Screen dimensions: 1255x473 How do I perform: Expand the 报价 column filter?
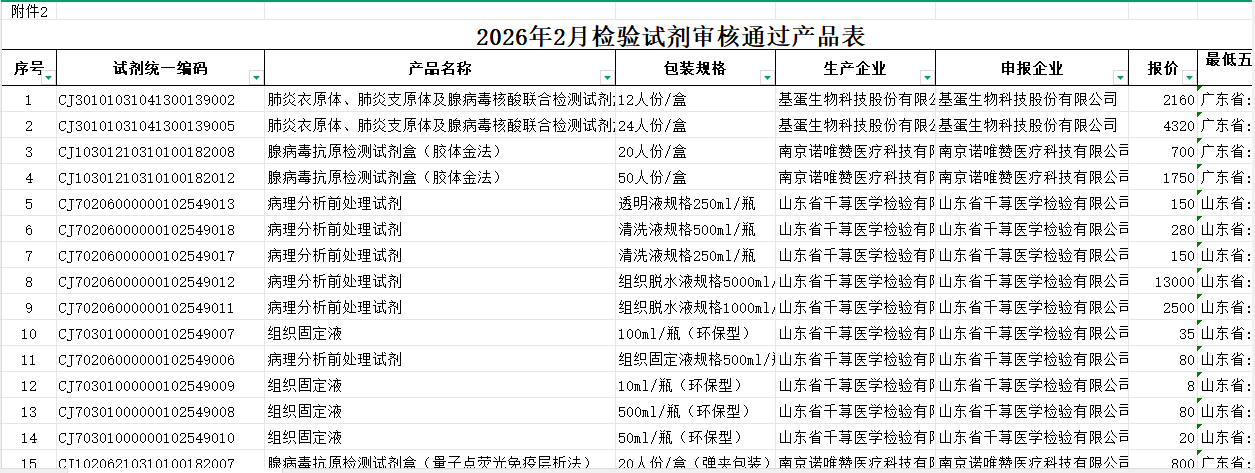pyautogui.click(x=1188, y=77)
